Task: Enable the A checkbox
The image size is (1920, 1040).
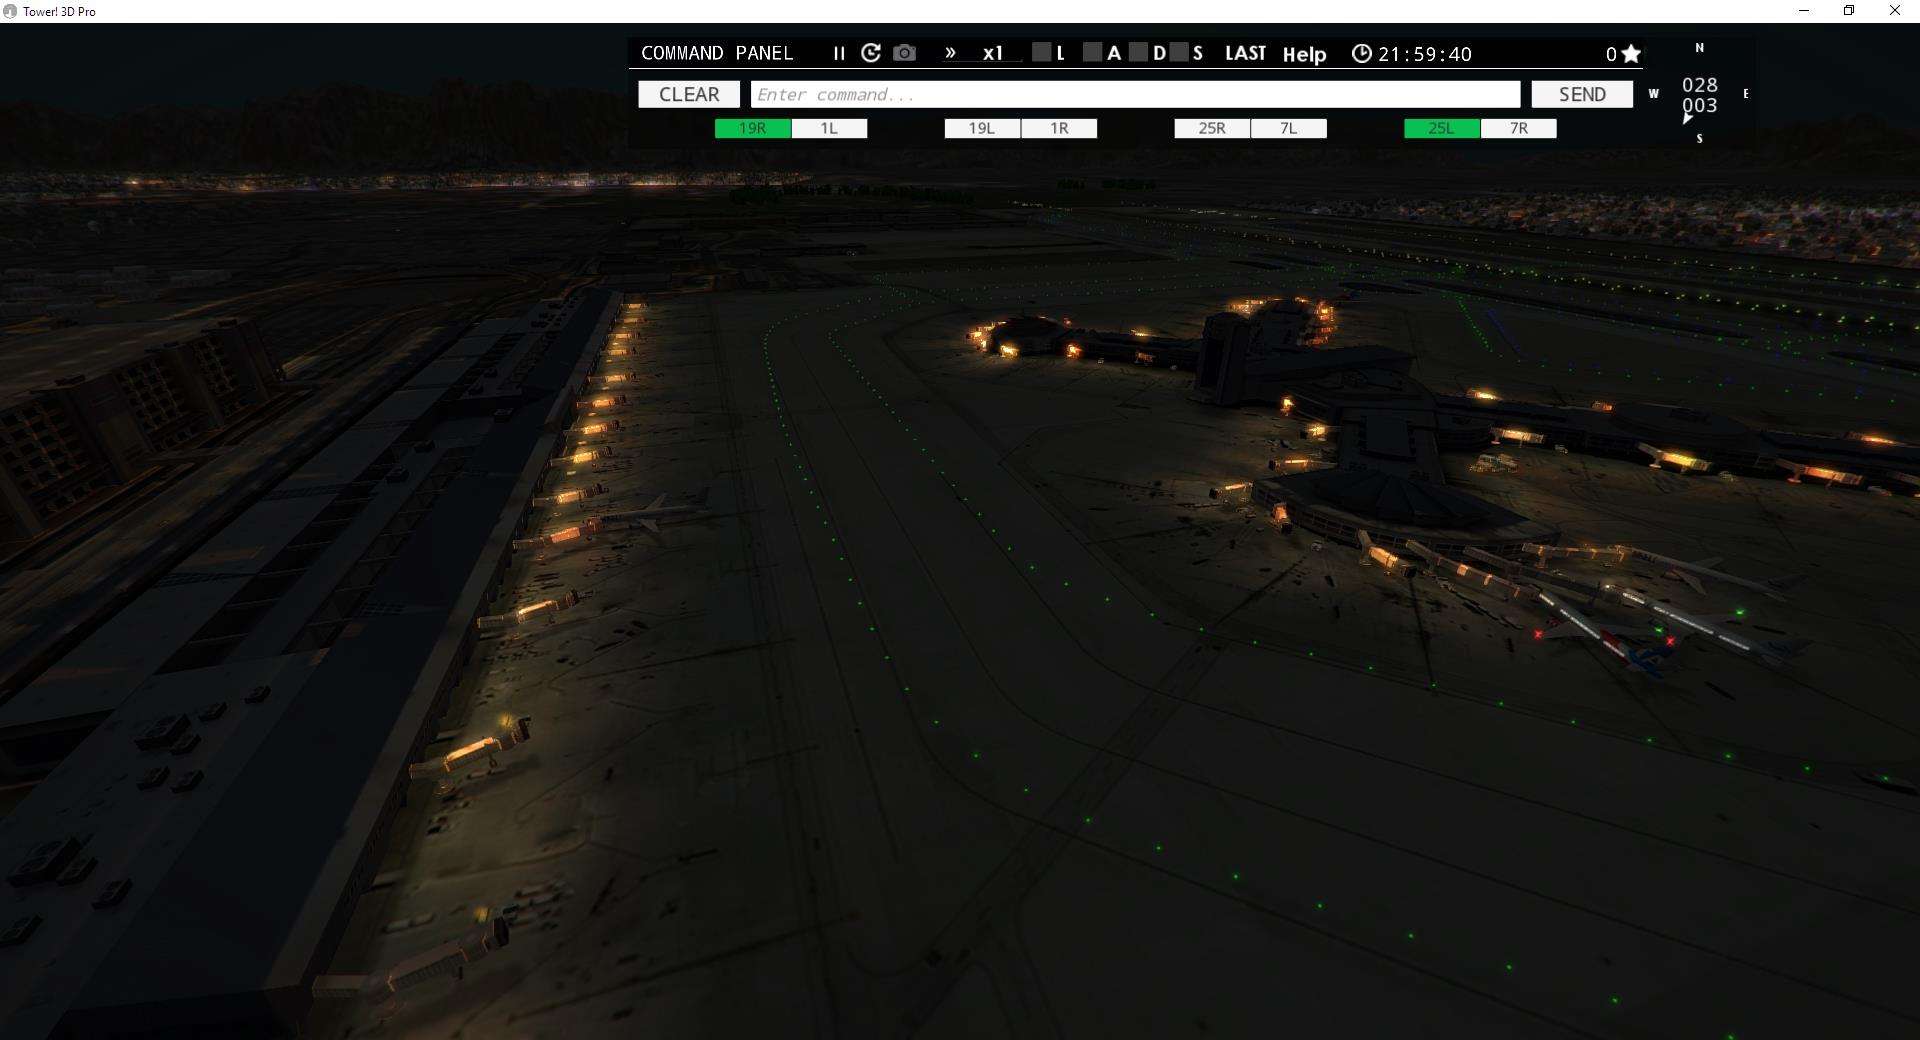Action: [1095, 52]
